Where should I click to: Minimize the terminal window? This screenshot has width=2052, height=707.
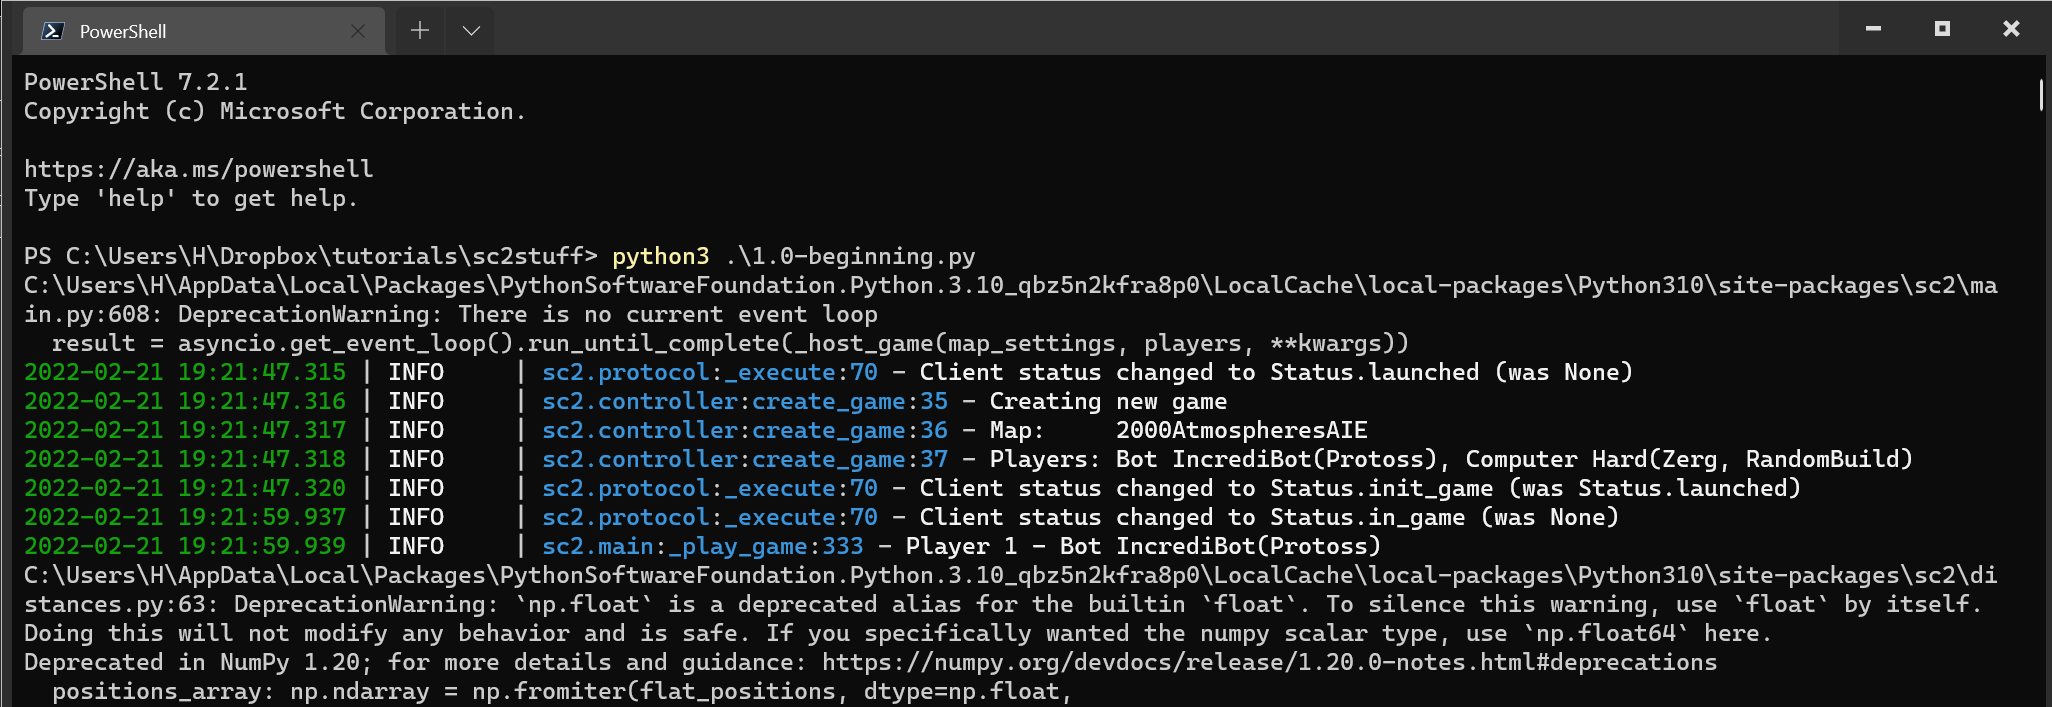point(1873,29)
